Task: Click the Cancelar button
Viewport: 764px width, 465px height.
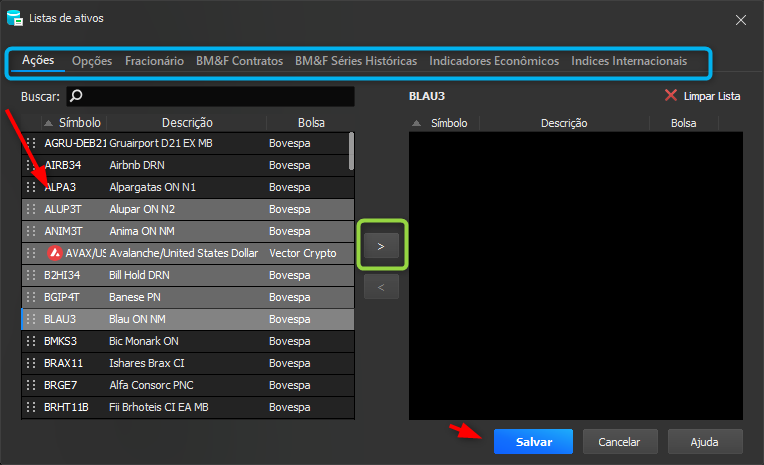Action: click(x=620, y=442)
